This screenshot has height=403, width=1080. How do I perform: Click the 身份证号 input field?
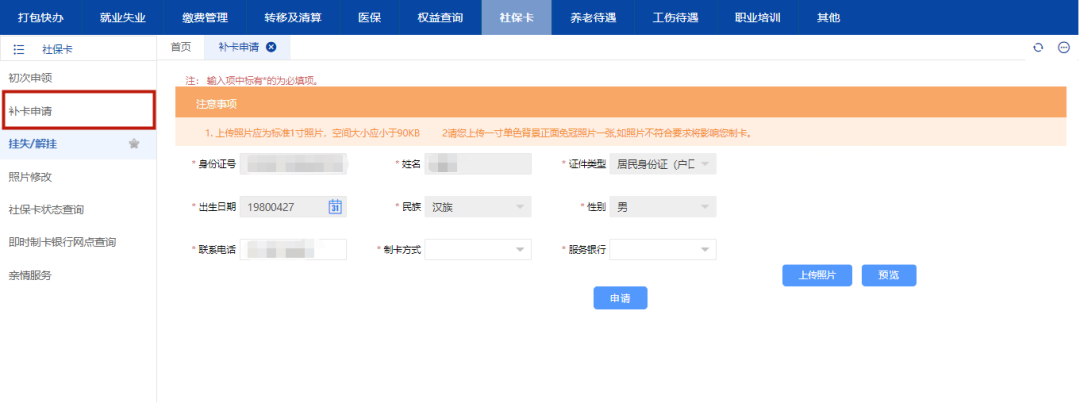point(293,164)
